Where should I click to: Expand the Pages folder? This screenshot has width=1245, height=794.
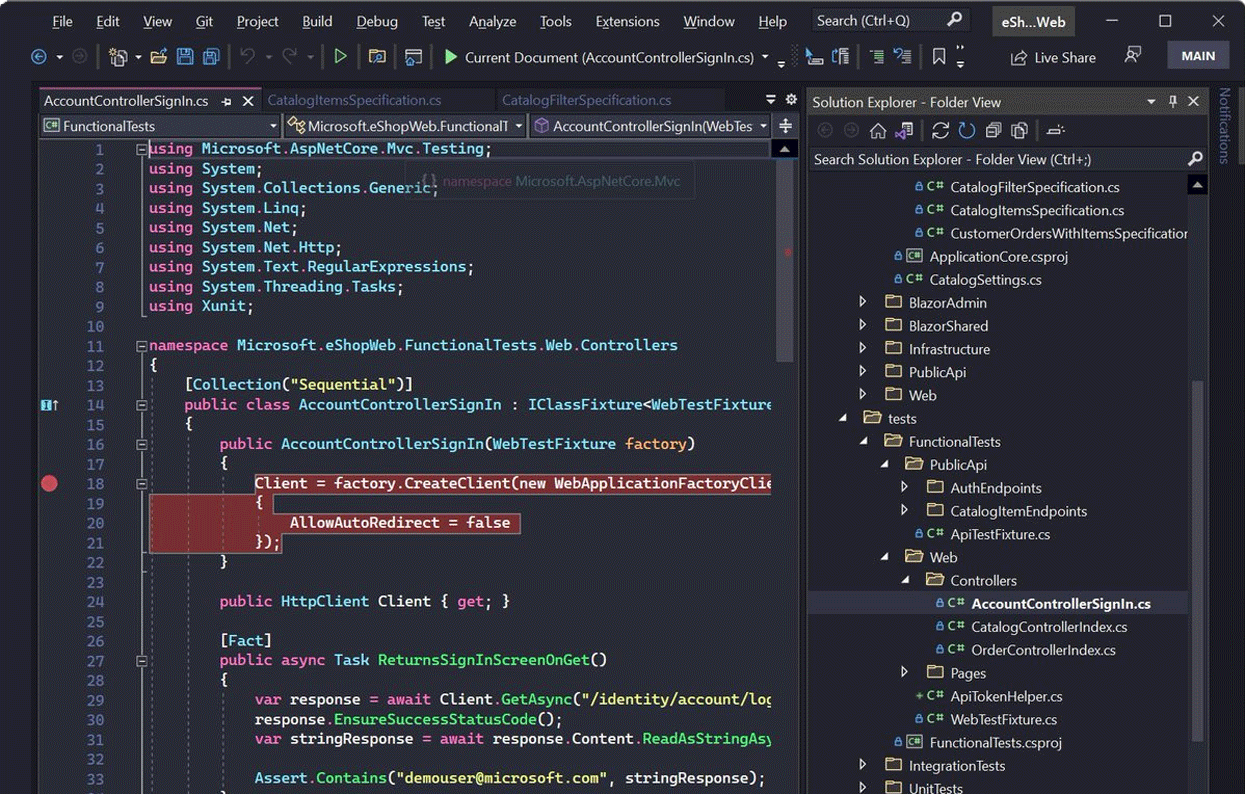905,673
